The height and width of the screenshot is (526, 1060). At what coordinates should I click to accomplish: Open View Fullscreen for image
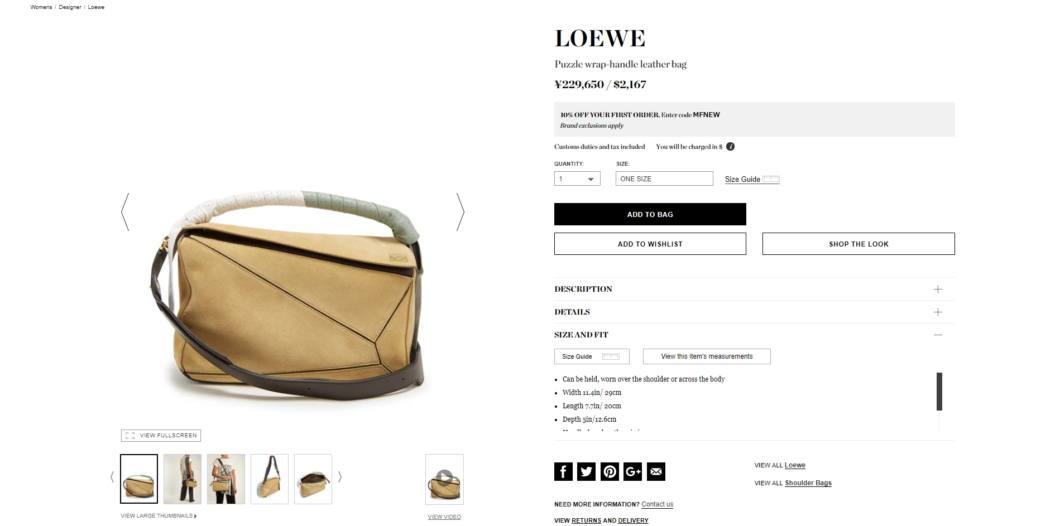[161, 435]
